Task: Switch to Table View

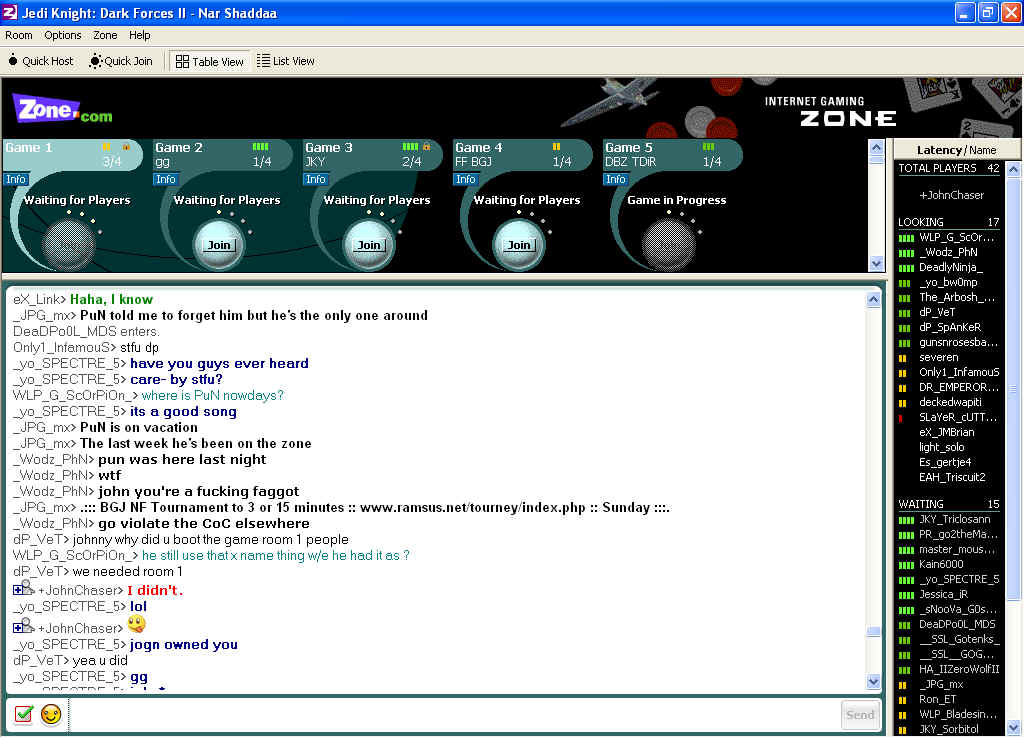Action: [x=210, y=61]
